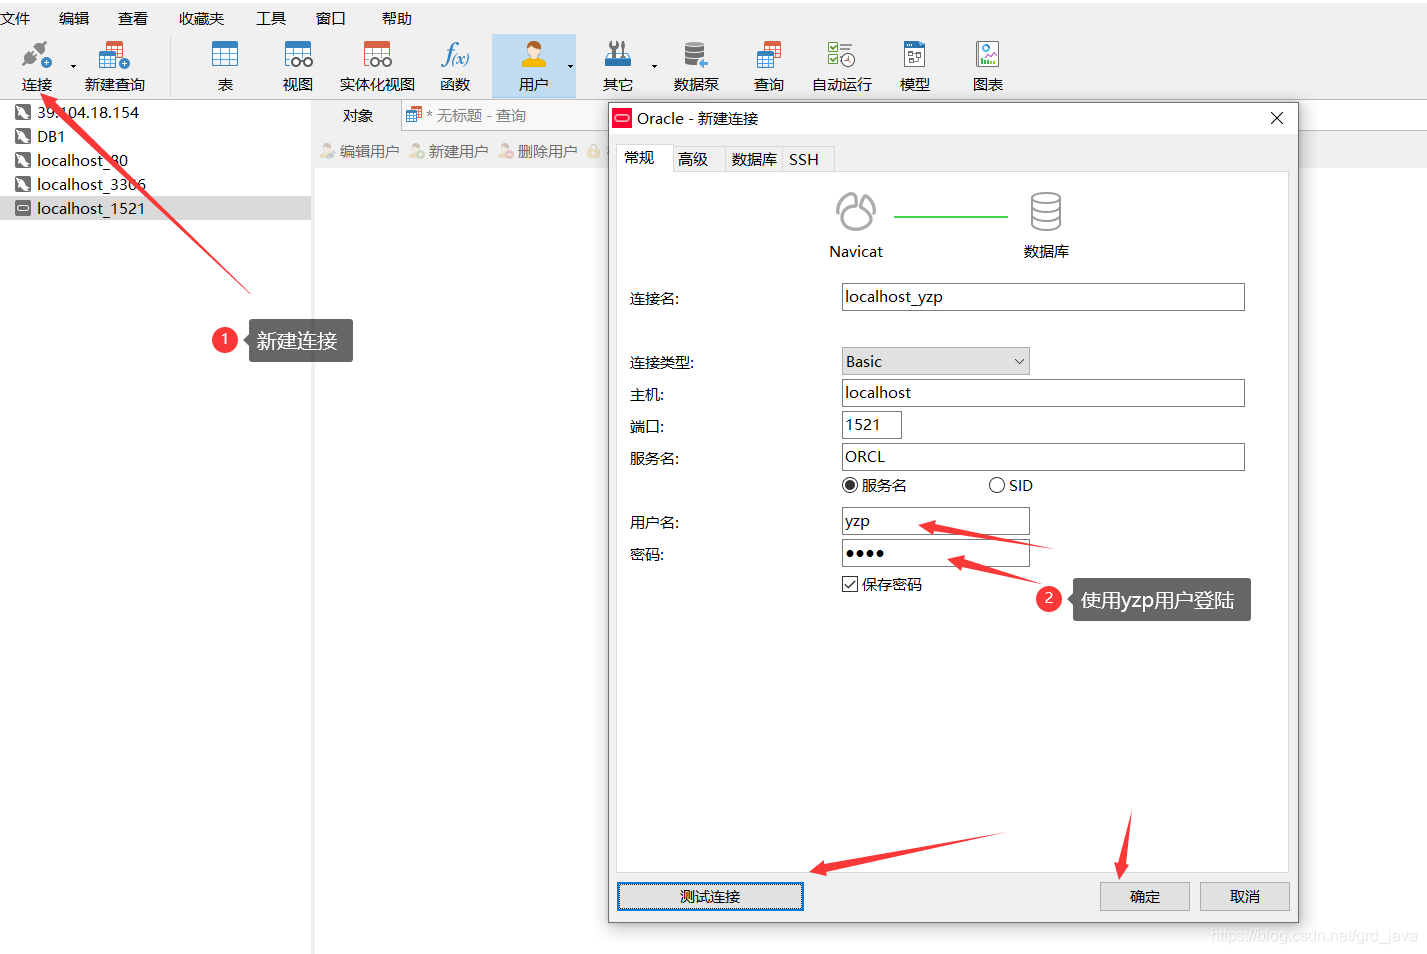Toggle the Save Password (保存密码) checkbox

(850, 584)
